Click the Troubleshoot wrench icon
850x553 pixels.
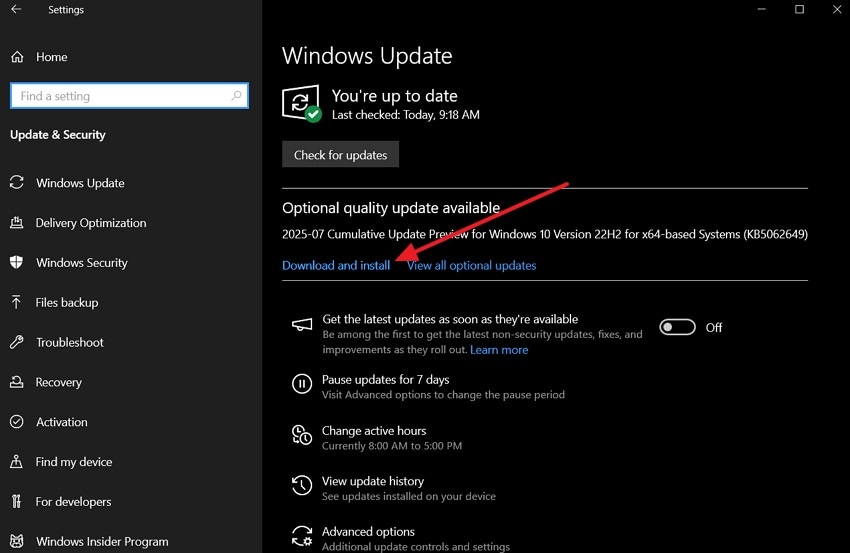click(17, 342)
